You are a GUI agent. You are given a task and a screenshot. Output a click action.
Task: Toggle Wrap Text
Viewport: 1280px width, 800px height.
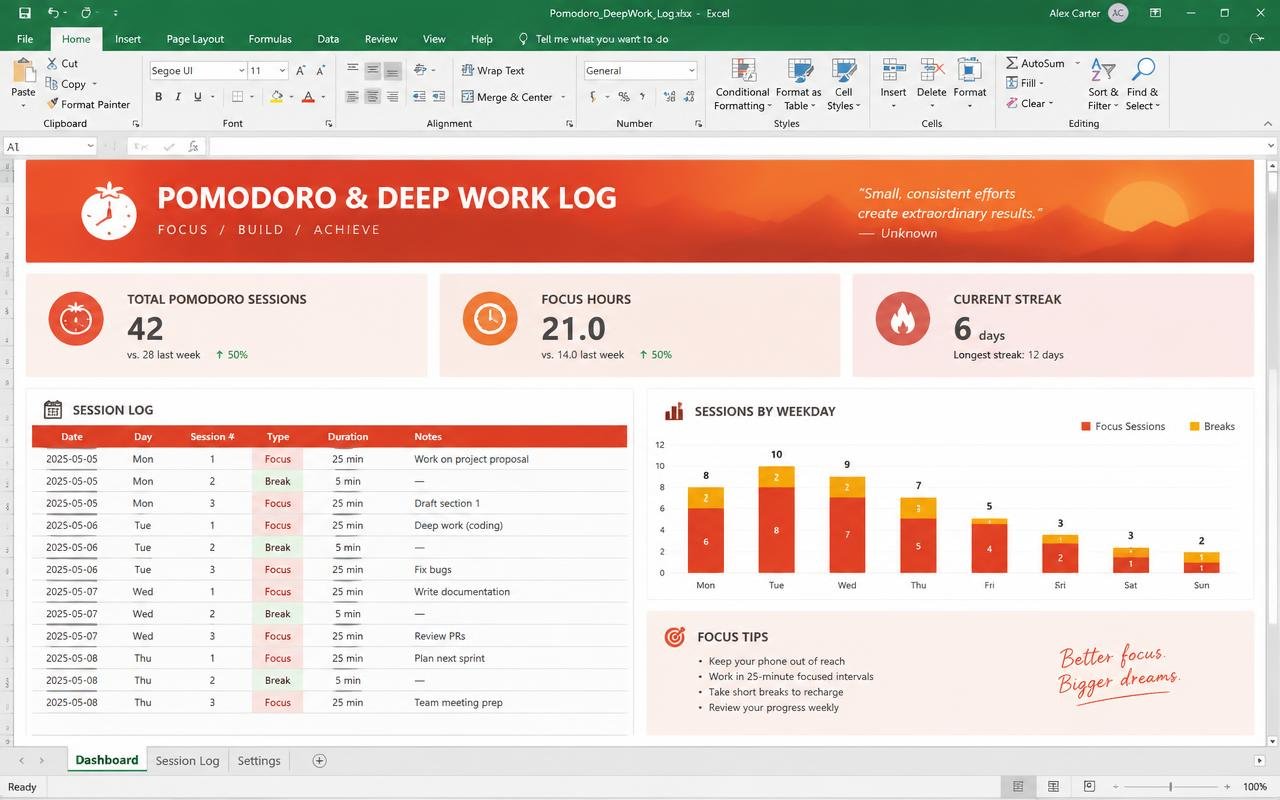tap(493, 71)
